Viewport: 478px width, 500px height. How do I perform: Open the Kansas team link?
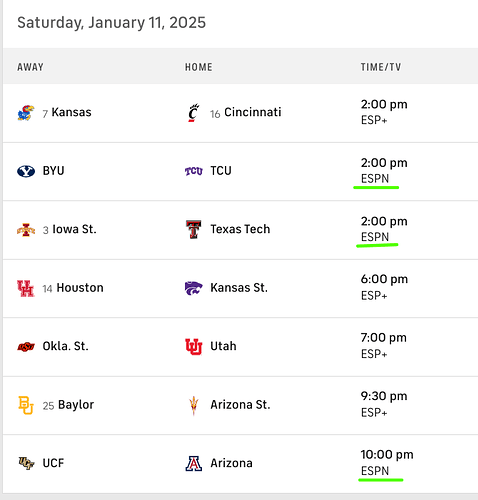coord(71,112)
